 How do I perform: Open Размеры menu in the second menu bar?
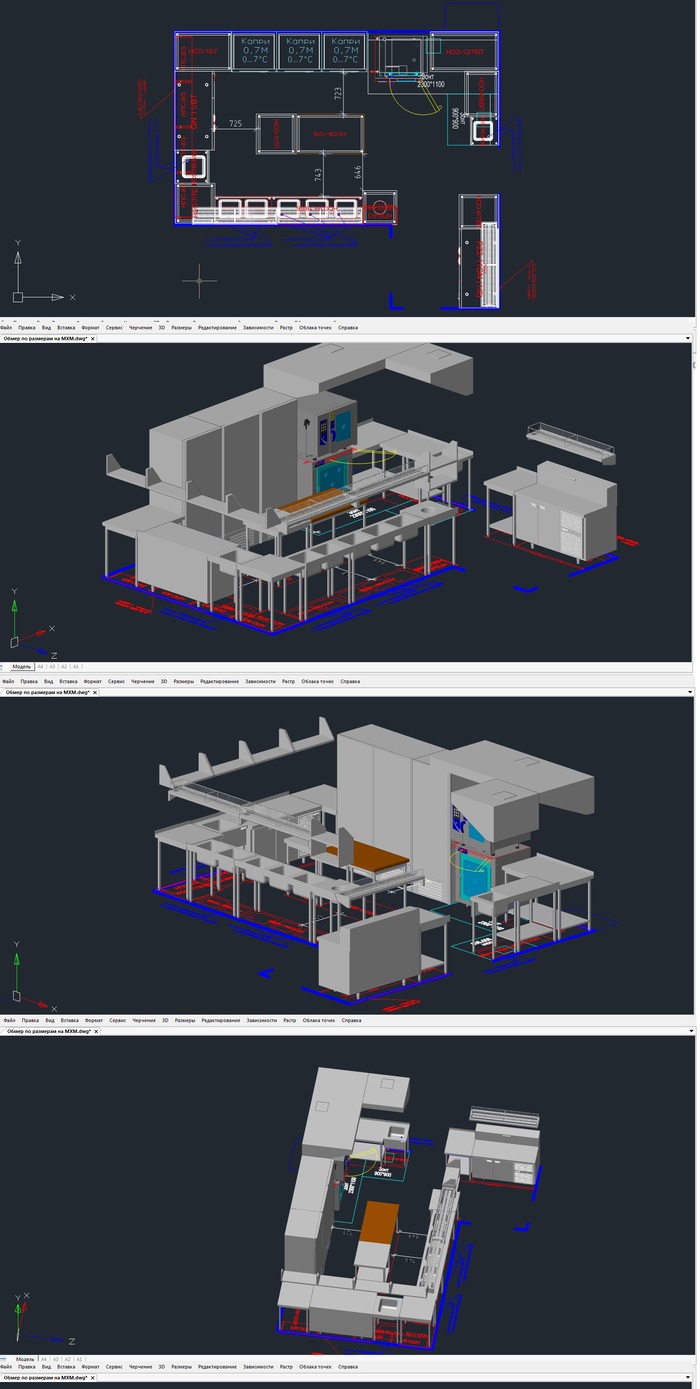point(184,681)
